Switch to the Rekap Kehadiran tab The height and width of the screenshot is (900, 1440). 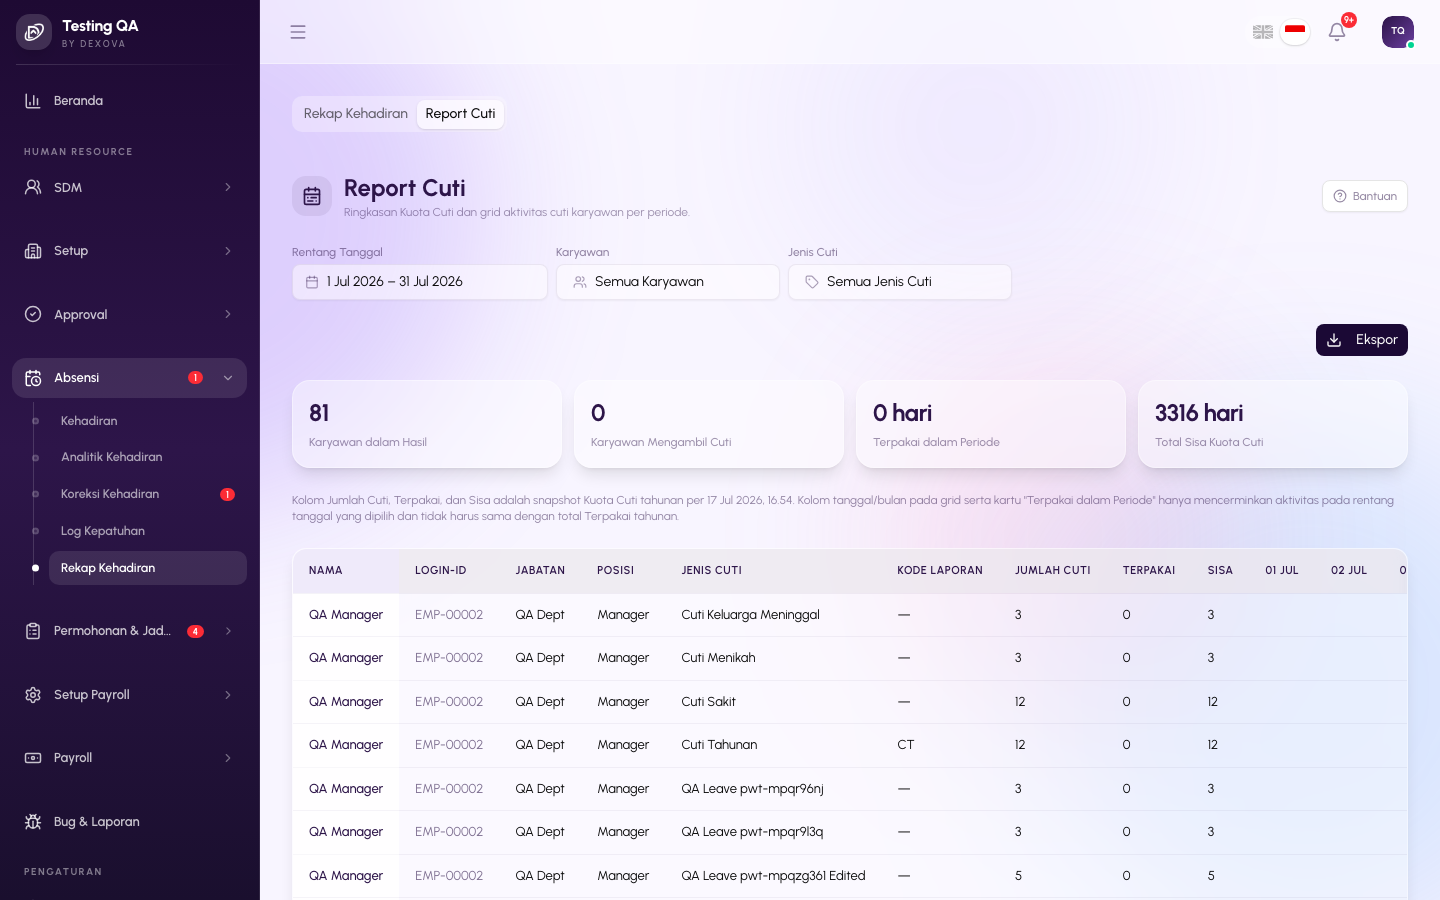click(356, 114)
